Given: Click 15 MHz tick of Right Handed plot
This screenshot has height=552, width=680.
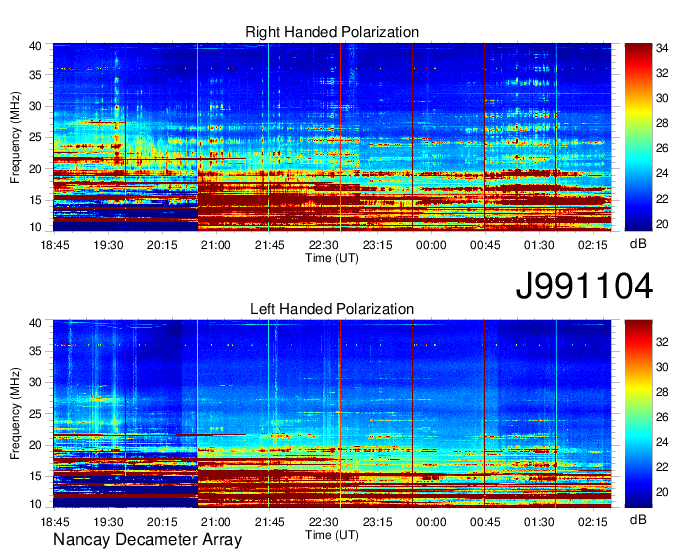Looking at the screenshot, I should pos(35,200).
